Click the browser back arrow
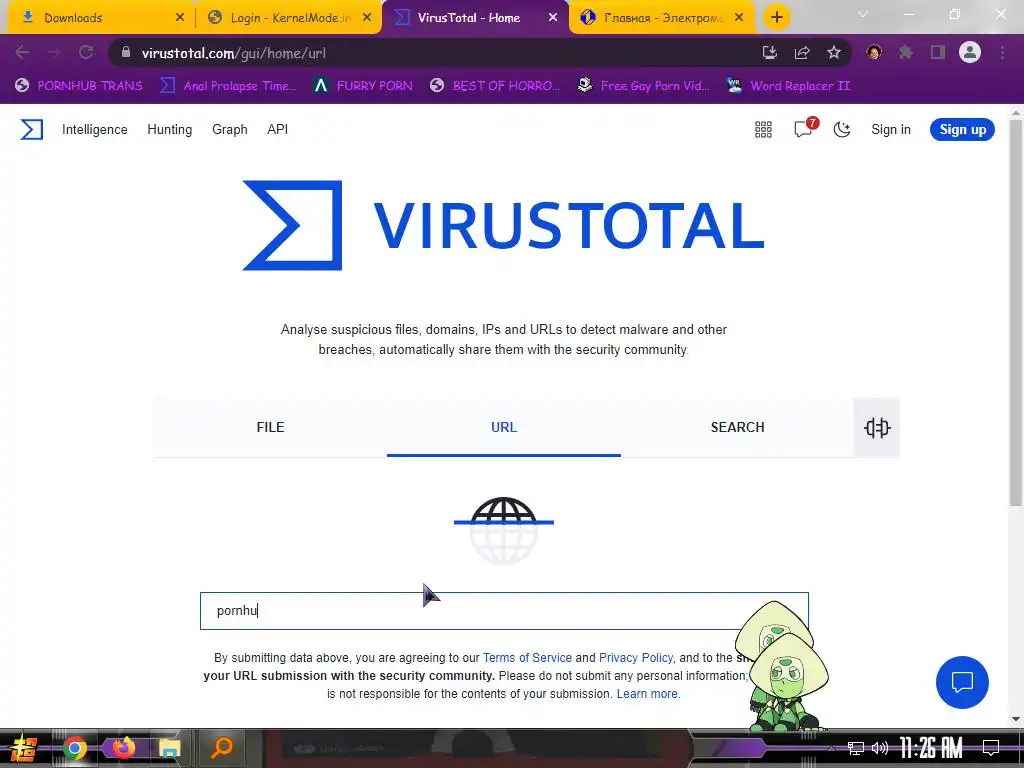 click(22, 53)
